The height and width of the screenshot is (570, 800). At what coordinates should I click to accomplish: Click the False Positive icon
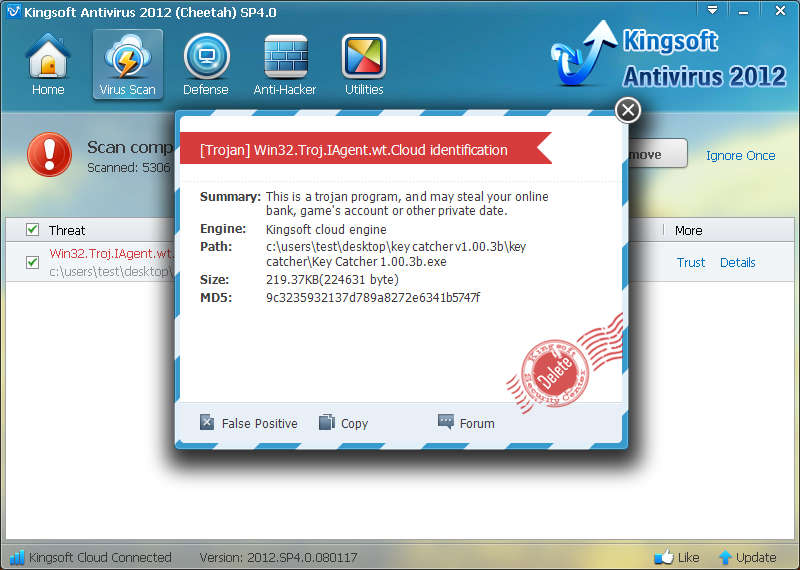click(207, 423)
